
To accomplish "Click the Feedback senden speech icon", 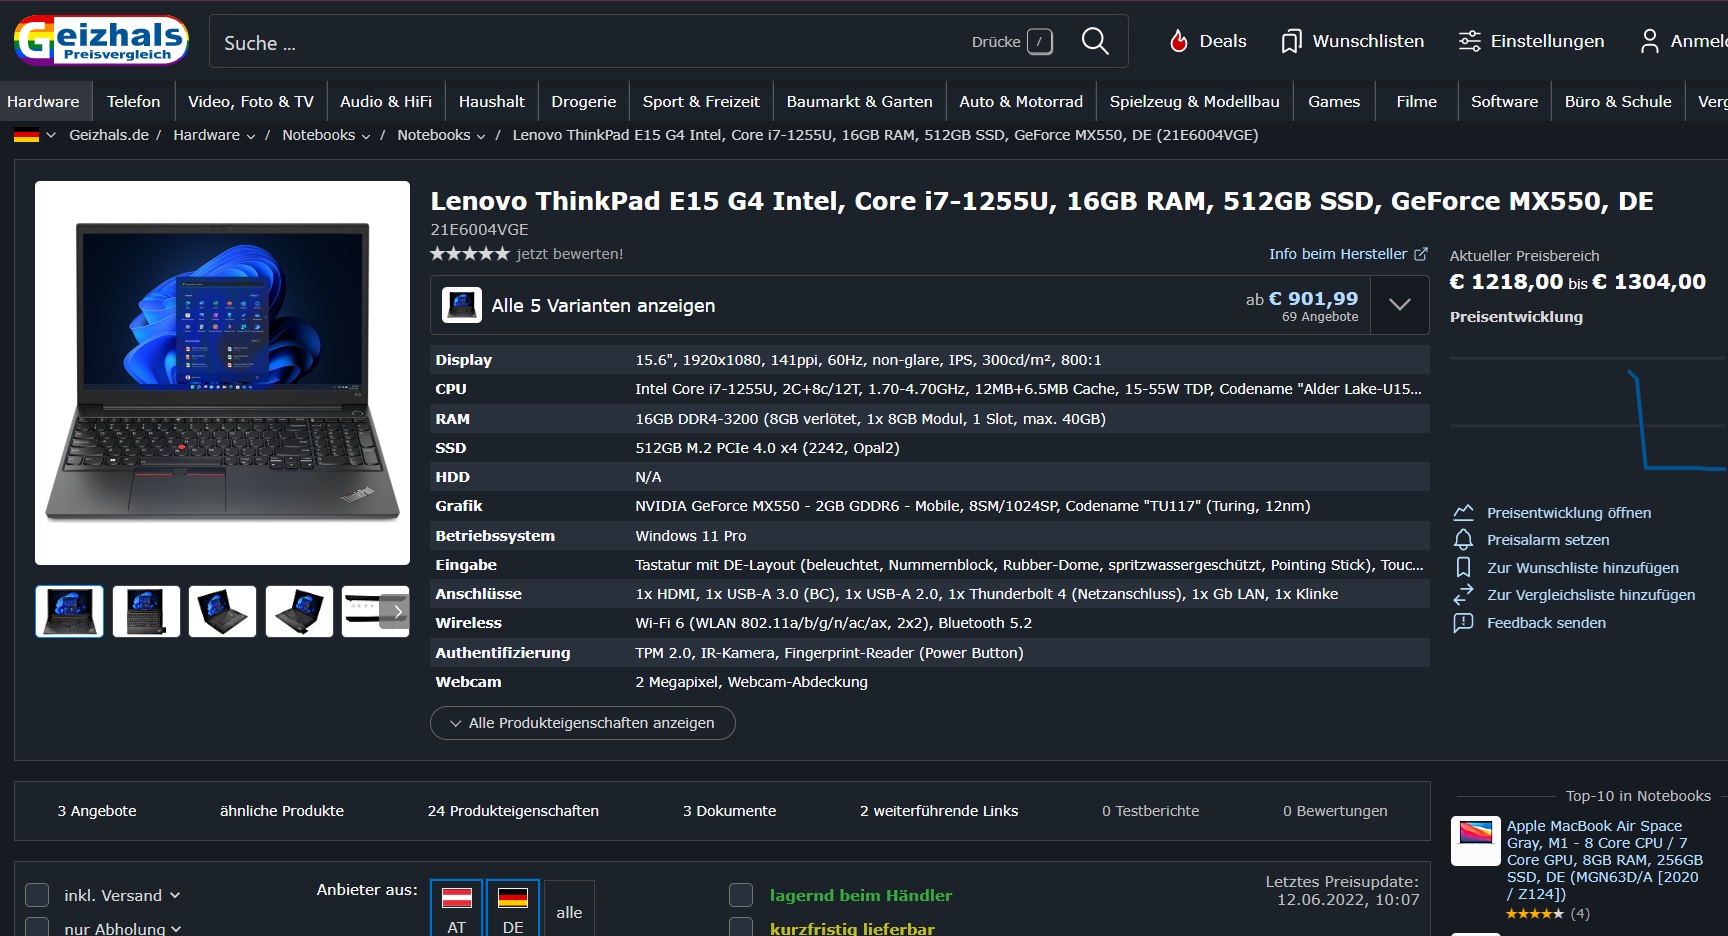I will click(x=1463, y=623).
